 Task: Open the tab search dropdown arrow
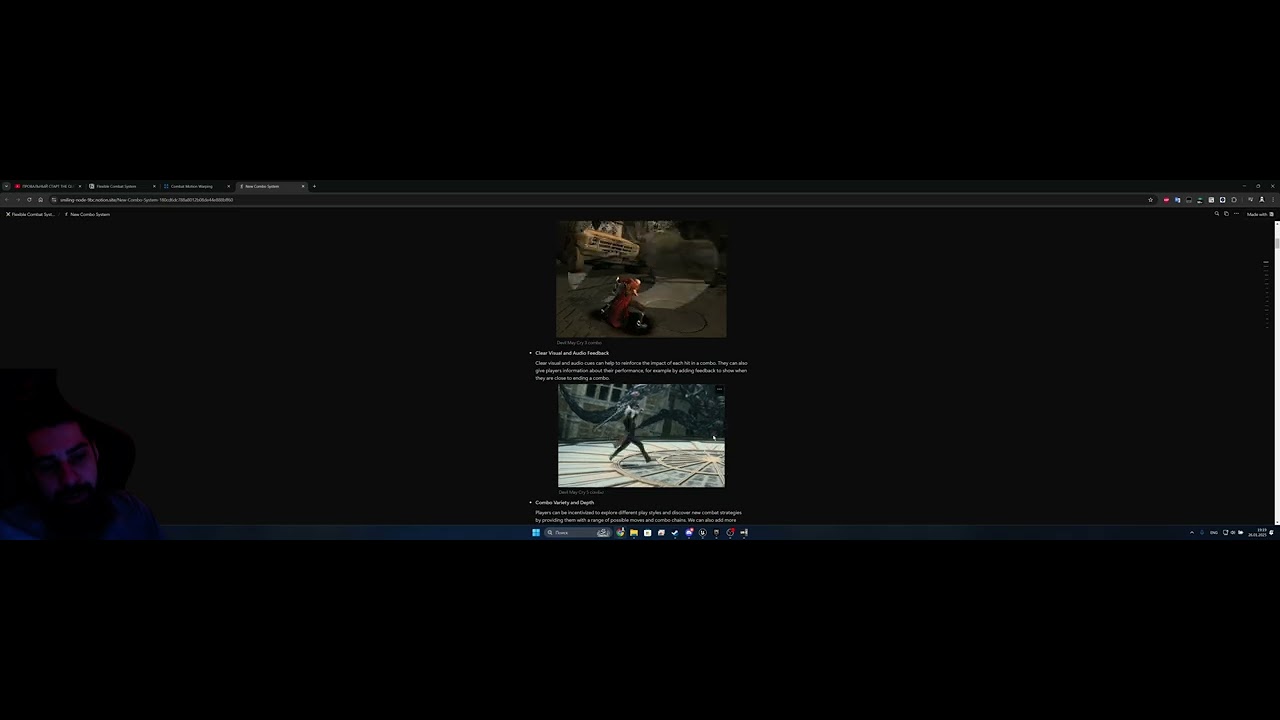6,186
